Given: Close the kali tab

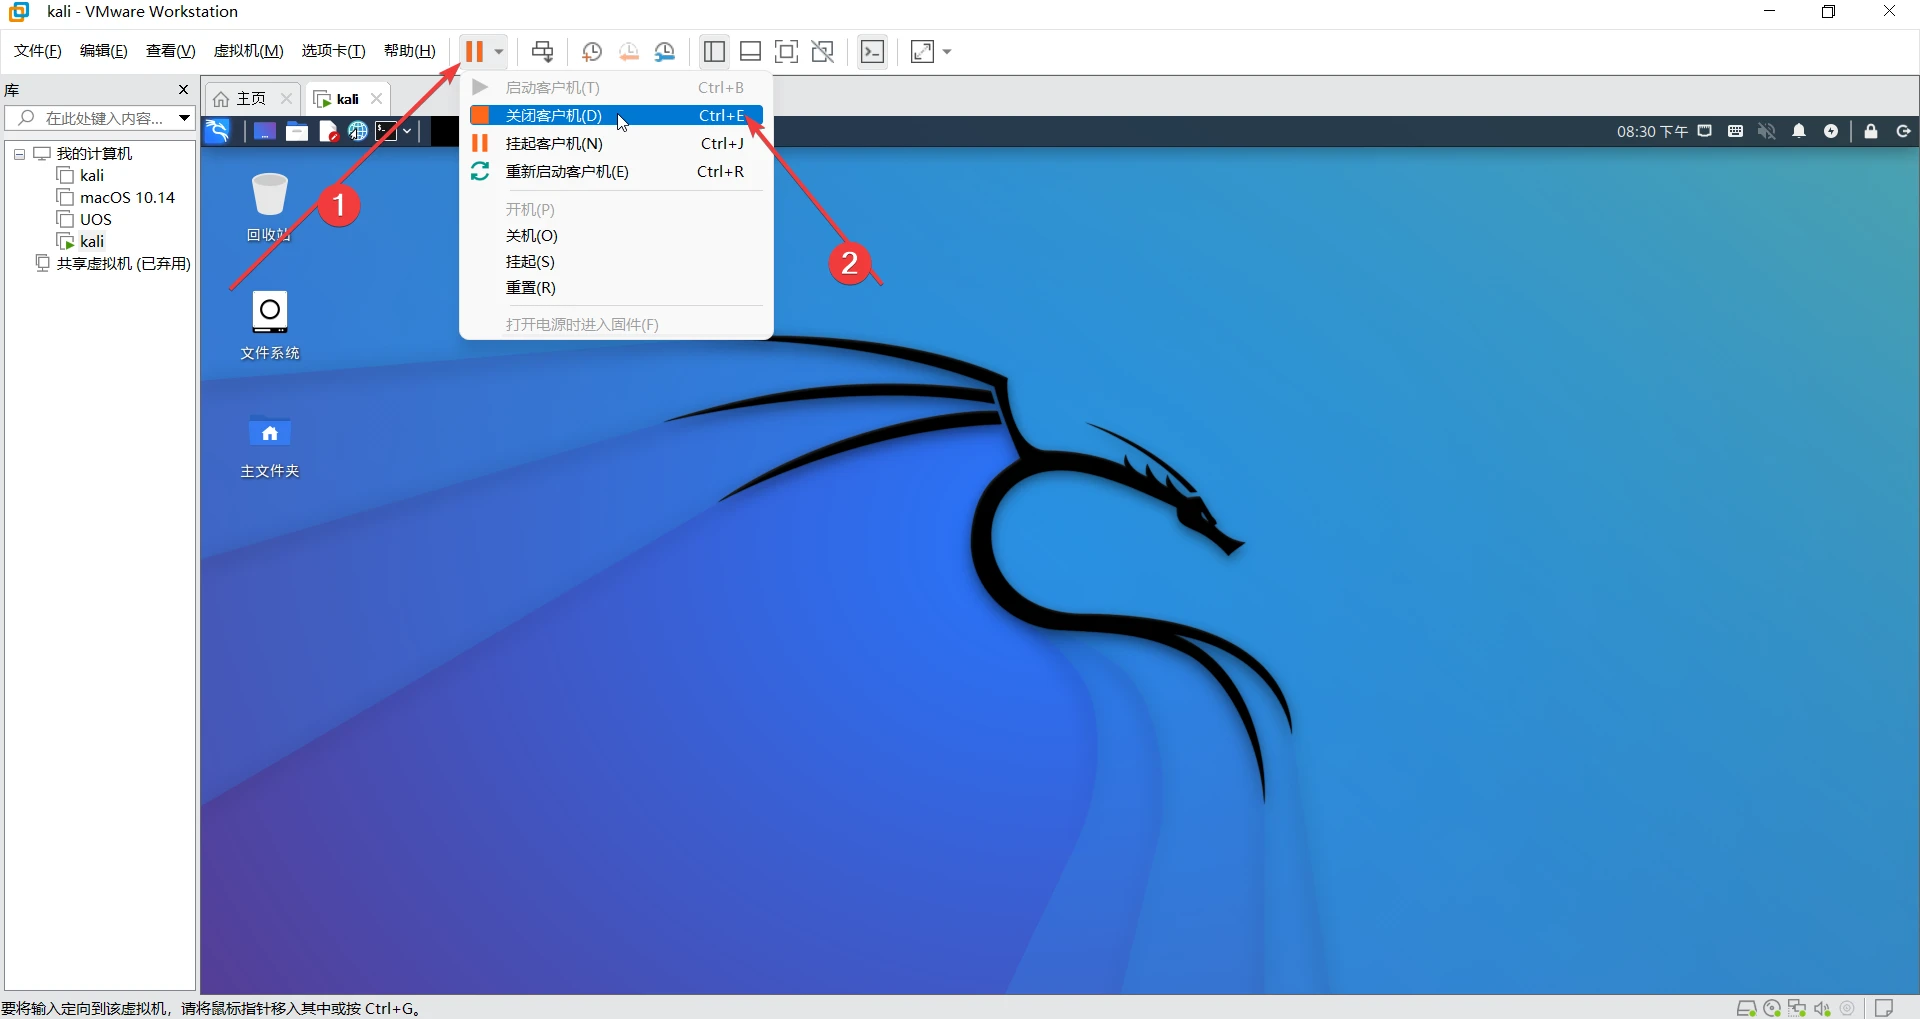Looking at the screenshot, I should (x=376, y=98).
